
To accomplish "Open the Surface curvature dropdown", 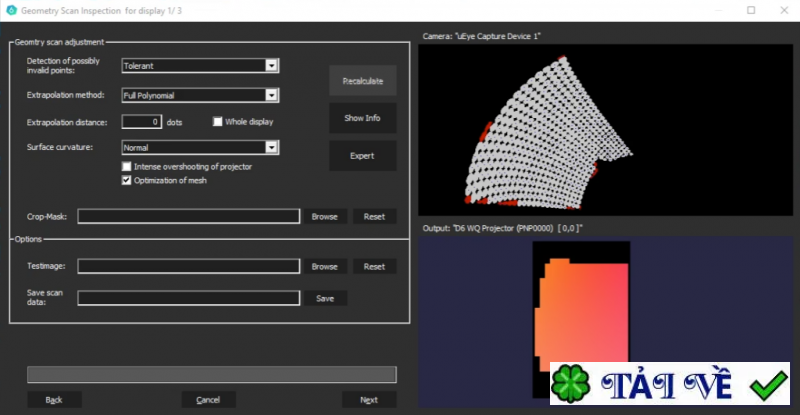I will tap(271, 147).
